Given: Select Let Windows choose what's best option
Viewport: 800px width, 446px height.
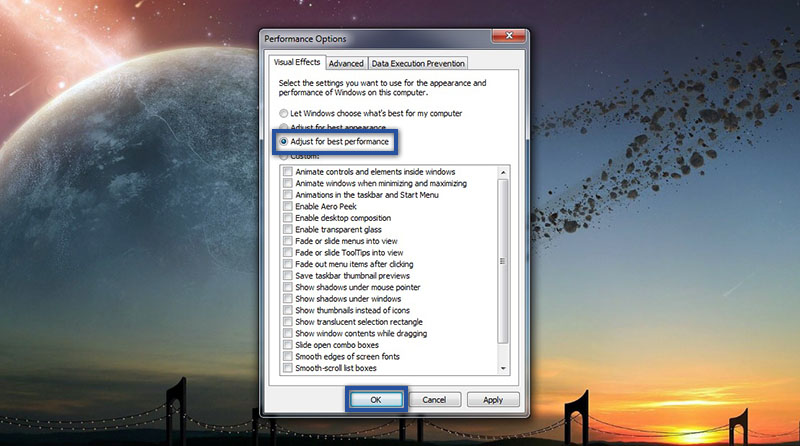Looking at the screenshot, I should (x=284, y=114).
